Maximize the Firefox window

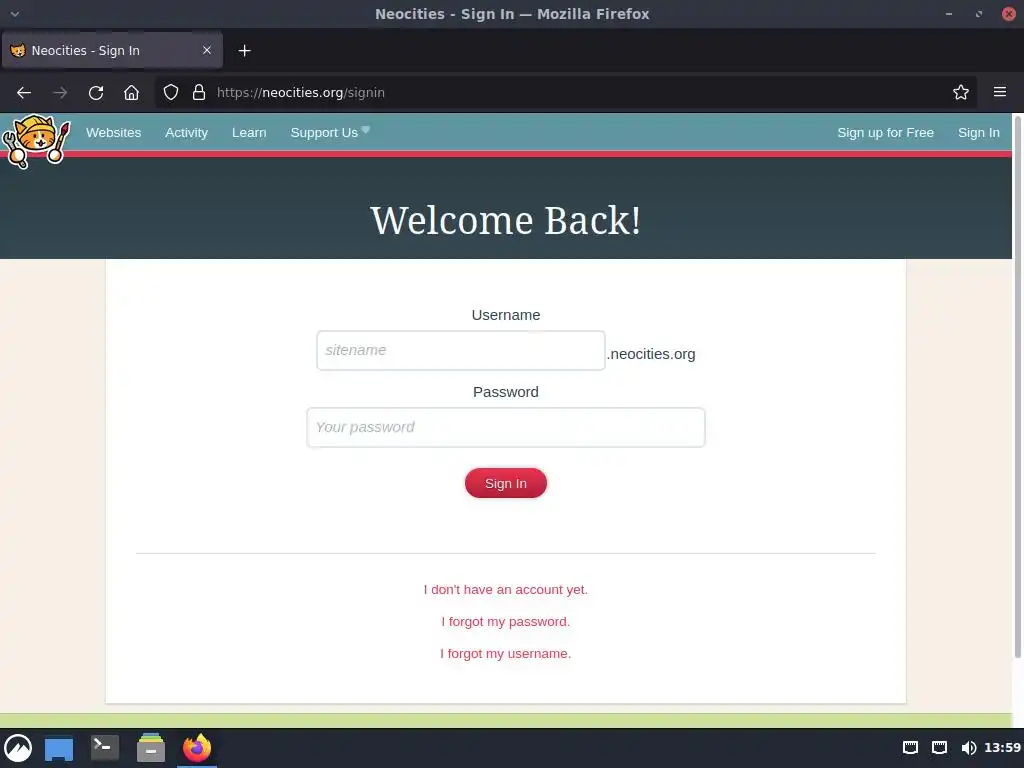coord(978,14)
